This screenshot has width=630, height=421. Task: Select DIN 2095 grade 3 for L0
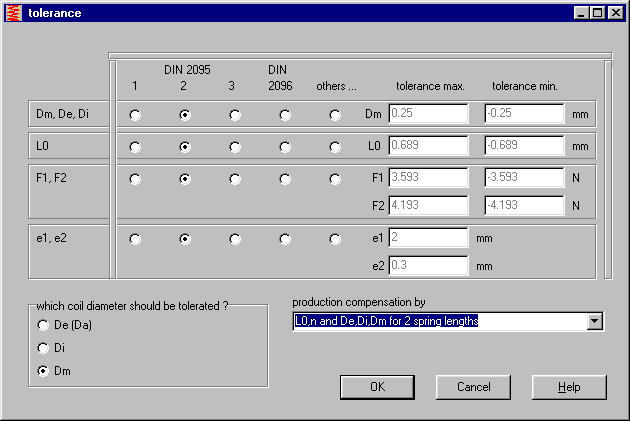pos(235,147)
